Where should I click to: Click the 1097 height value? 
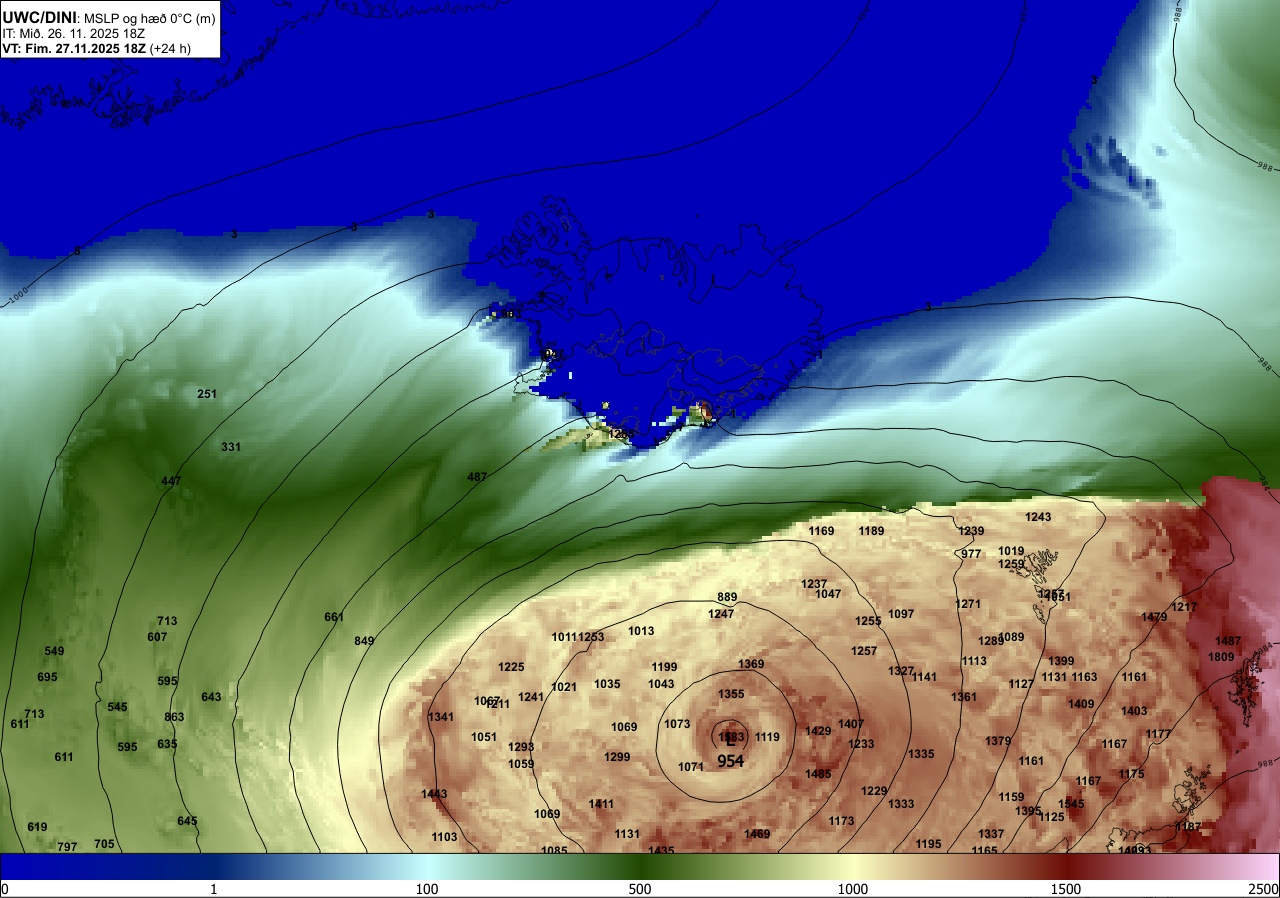(901, 614)
